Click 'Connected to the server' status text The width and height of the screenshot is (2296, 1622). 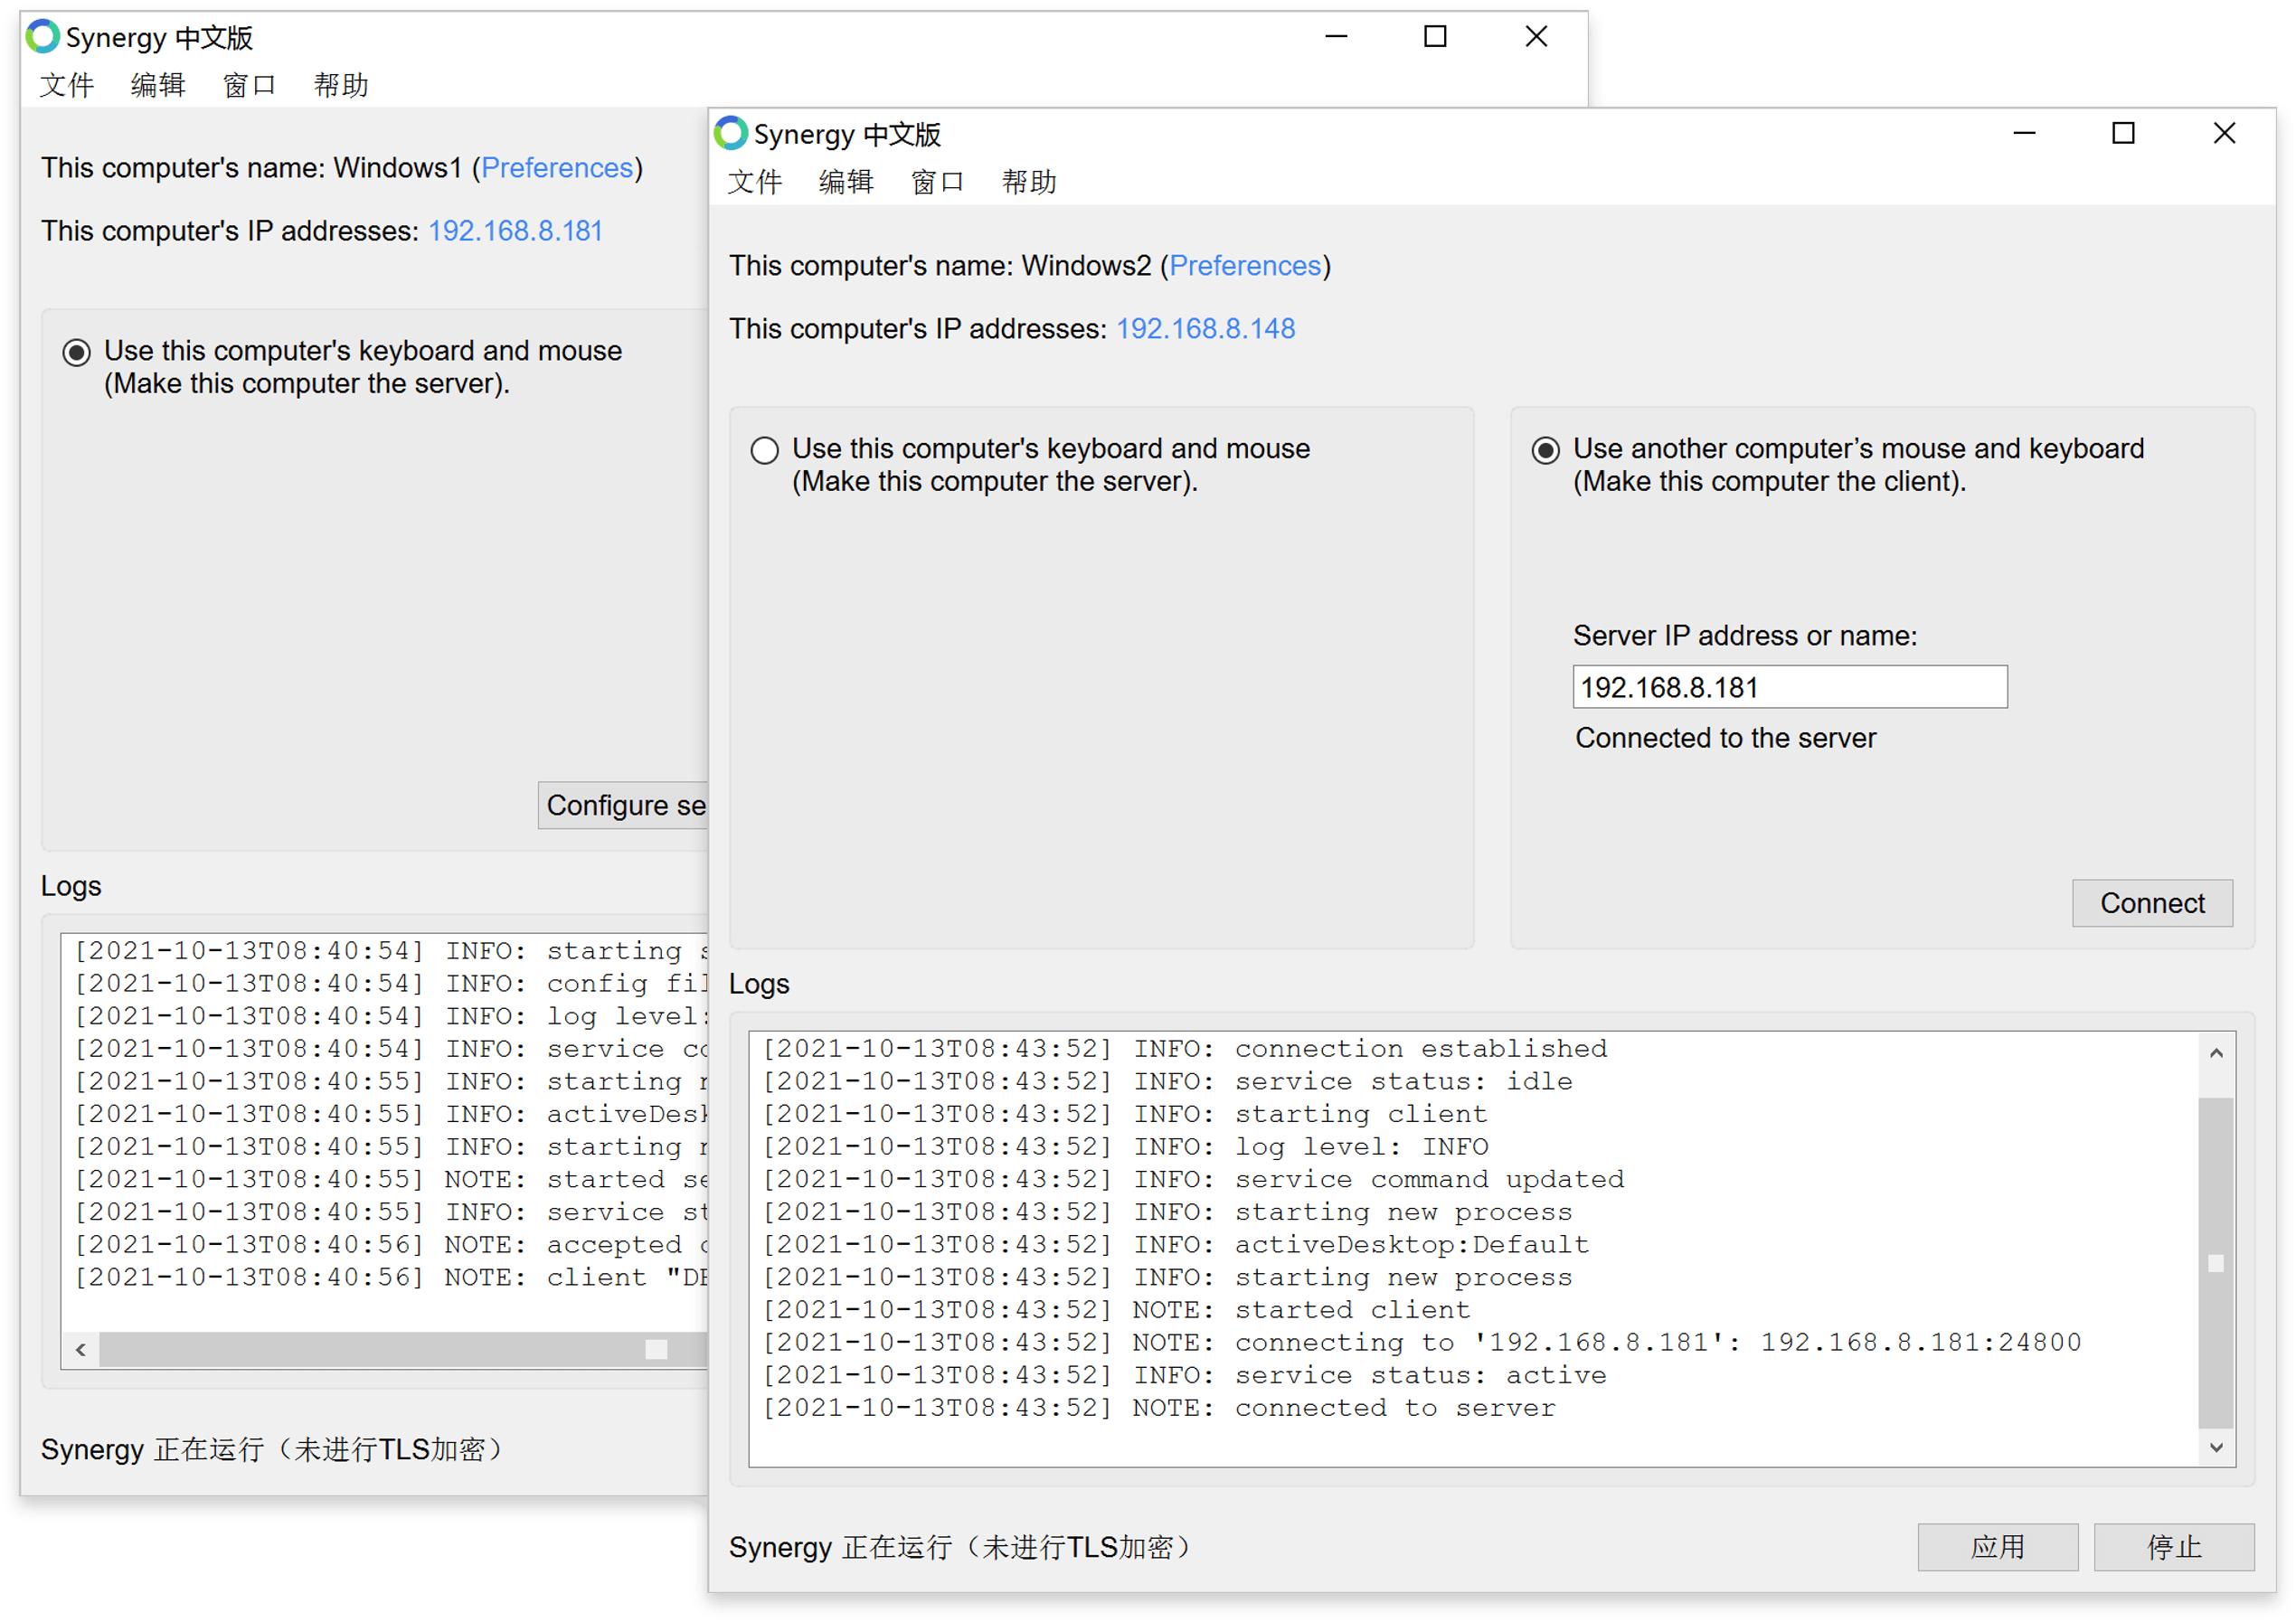[1726, 738]
